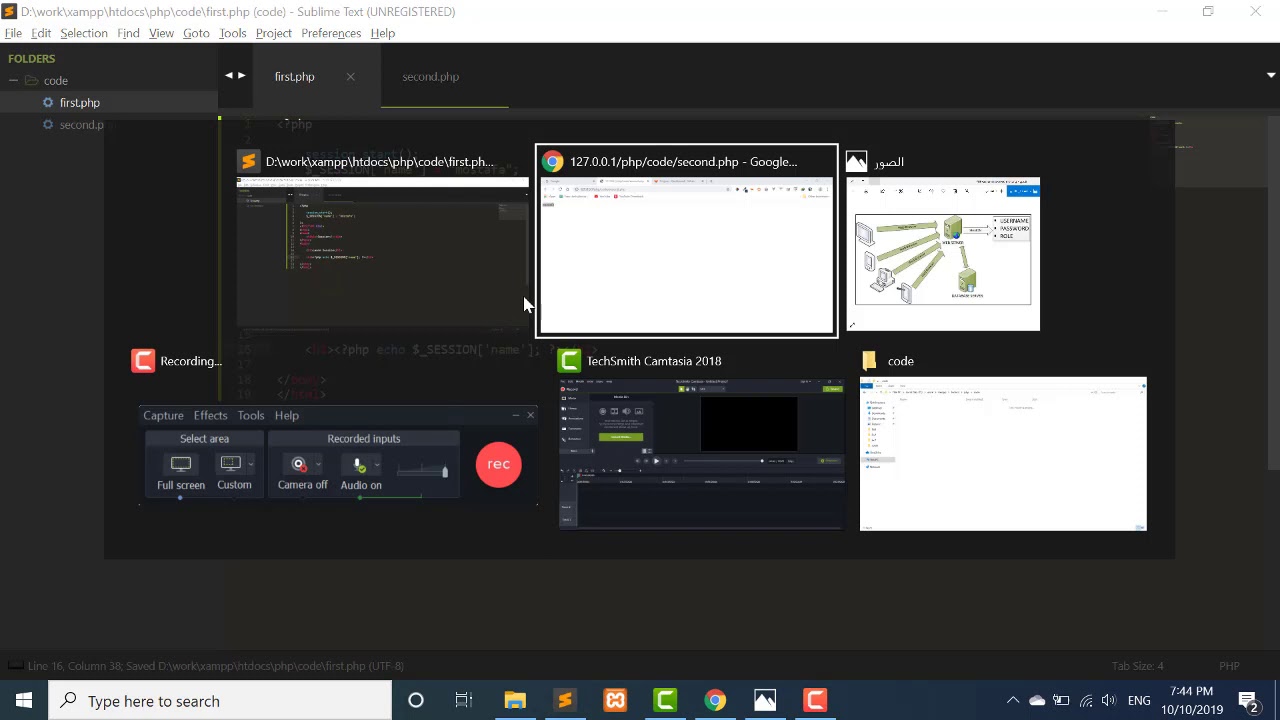The image size is (1280, 720).
Task: Open the Custom area dropdown arrow
Action: point(250,464)
